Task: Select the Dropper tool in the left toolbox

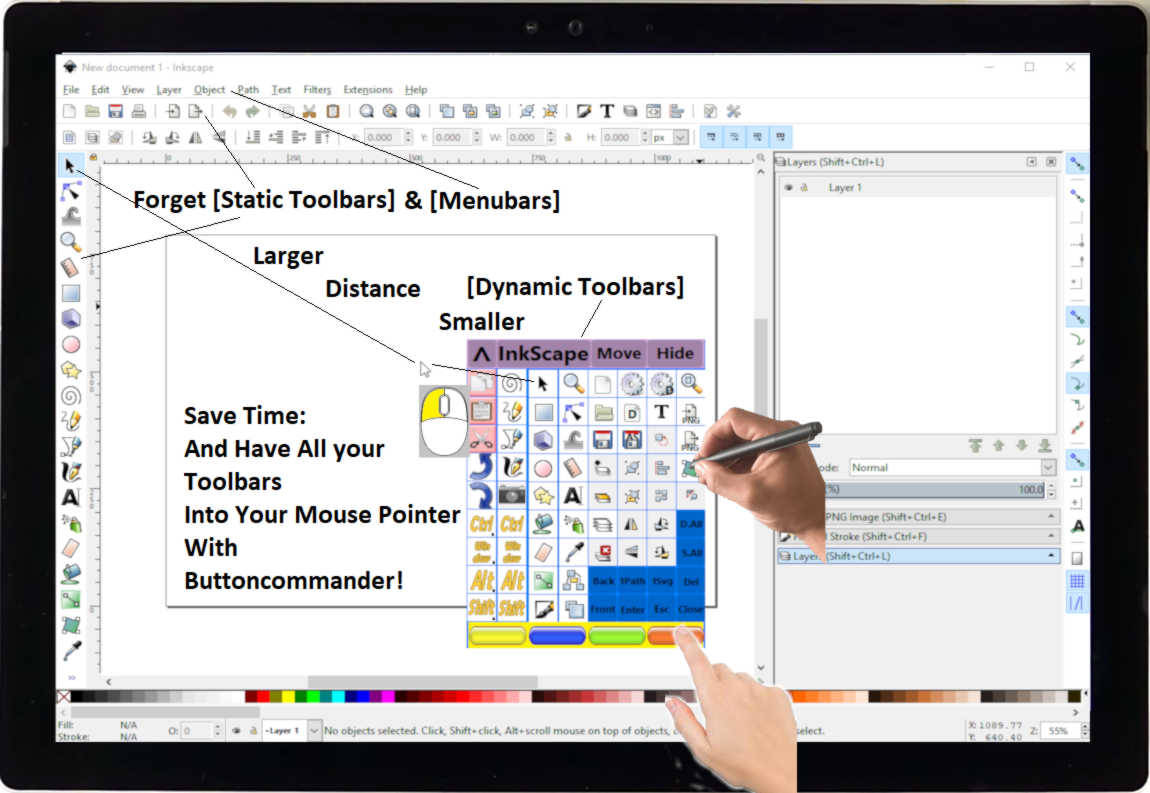Action: (70, 650)
